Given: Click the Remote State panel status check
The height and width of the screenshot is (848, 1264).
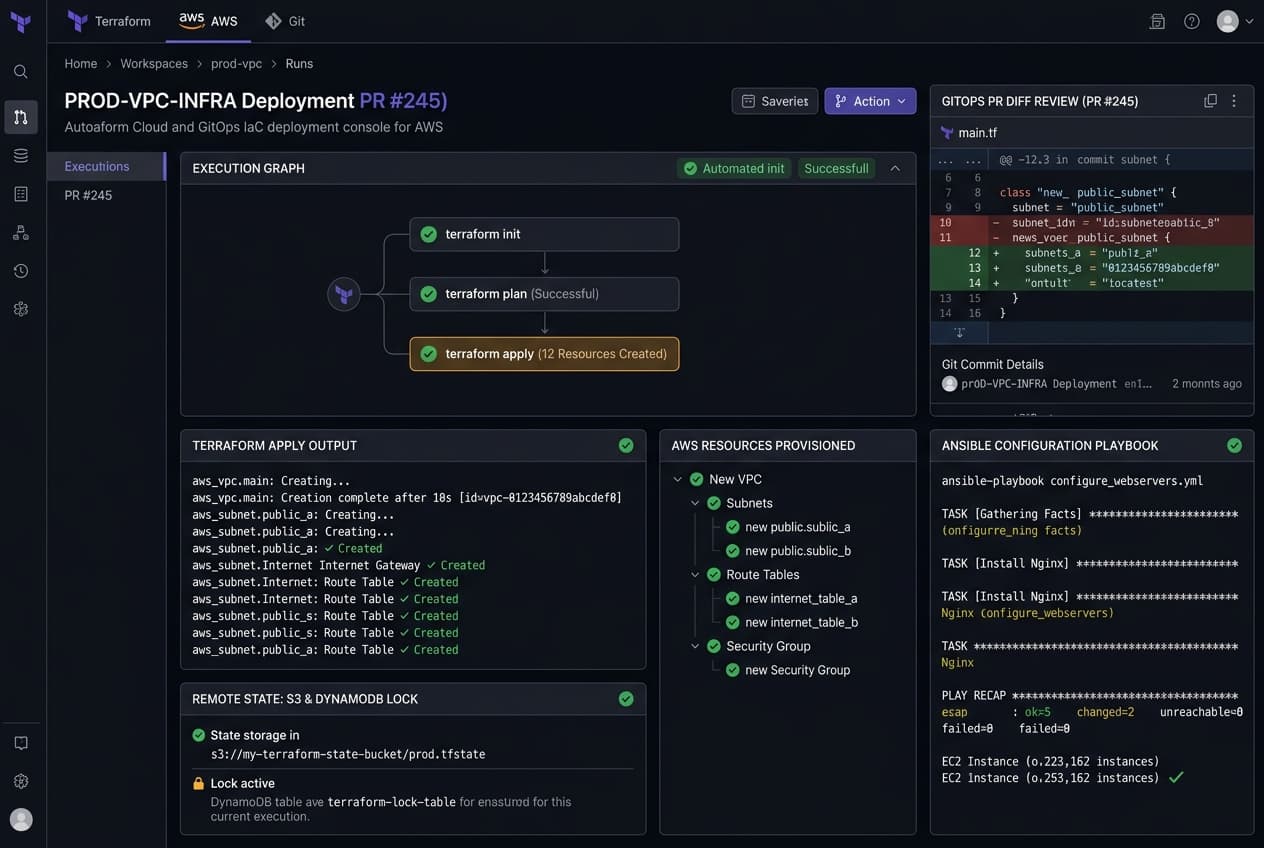Looking at the screenshot, I should [626, 699].
